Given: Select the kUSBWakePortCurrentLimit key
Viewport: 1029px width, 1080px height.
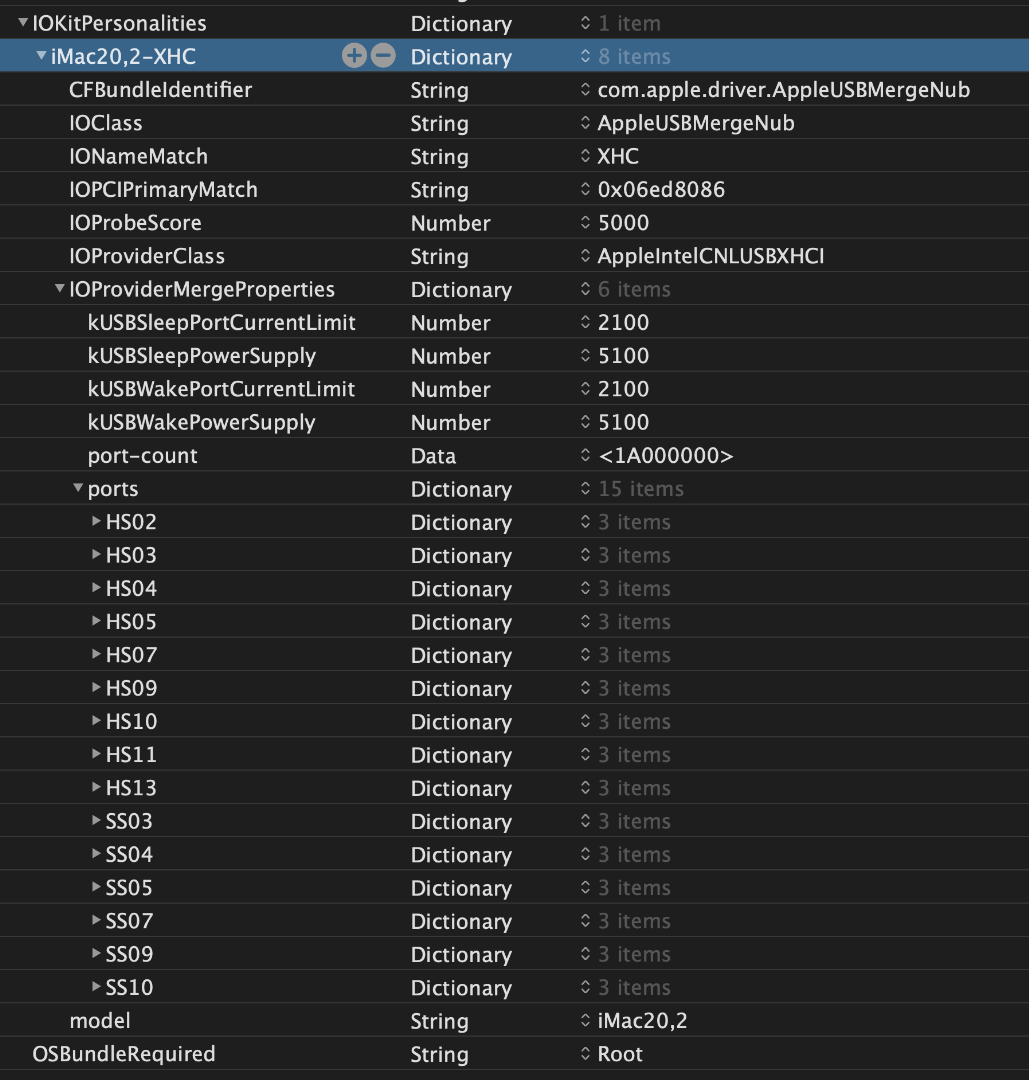Looking at the screenshot, I should (221, 388).
